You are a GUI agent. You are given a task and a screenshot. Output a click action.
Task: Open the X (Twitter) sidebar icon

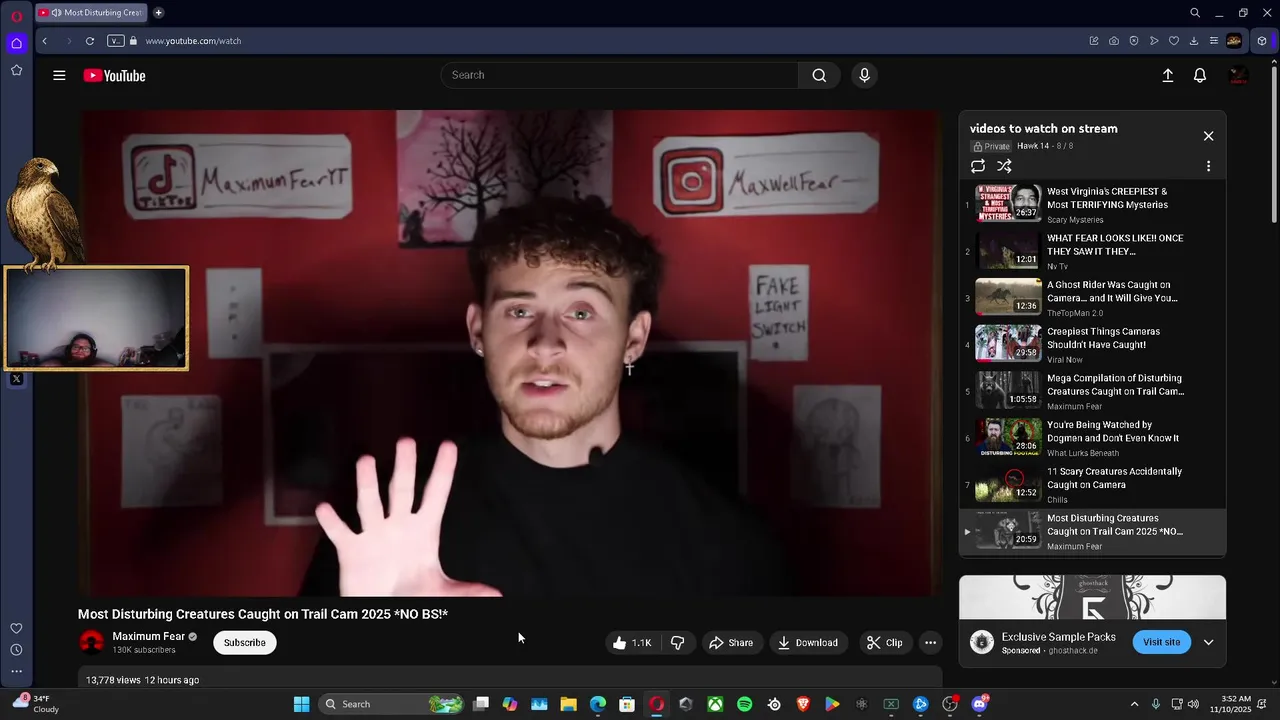[x=16, y=379]
